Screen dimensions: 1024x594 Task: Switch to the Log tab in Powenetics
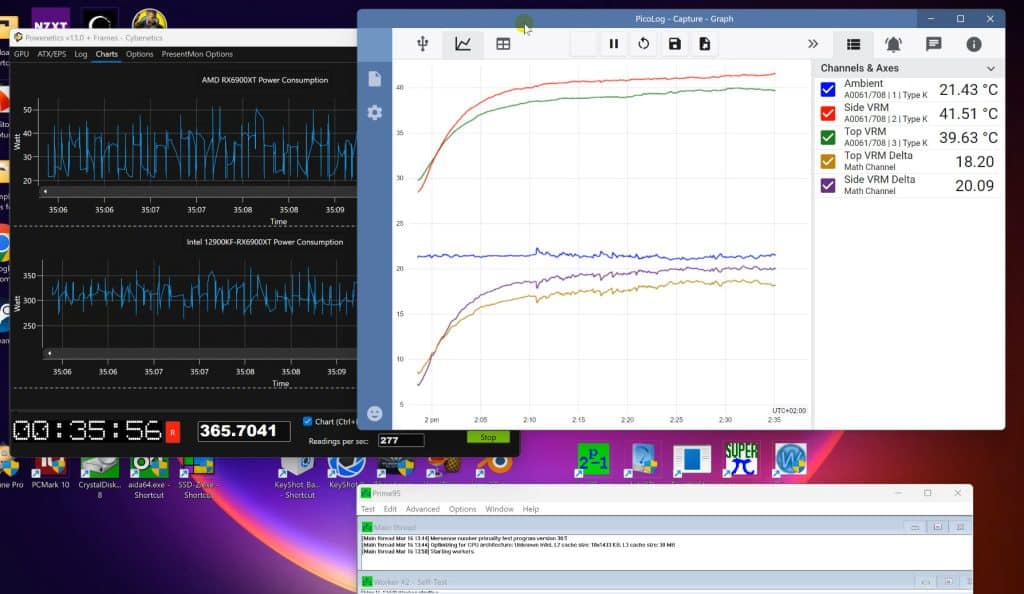80,54
